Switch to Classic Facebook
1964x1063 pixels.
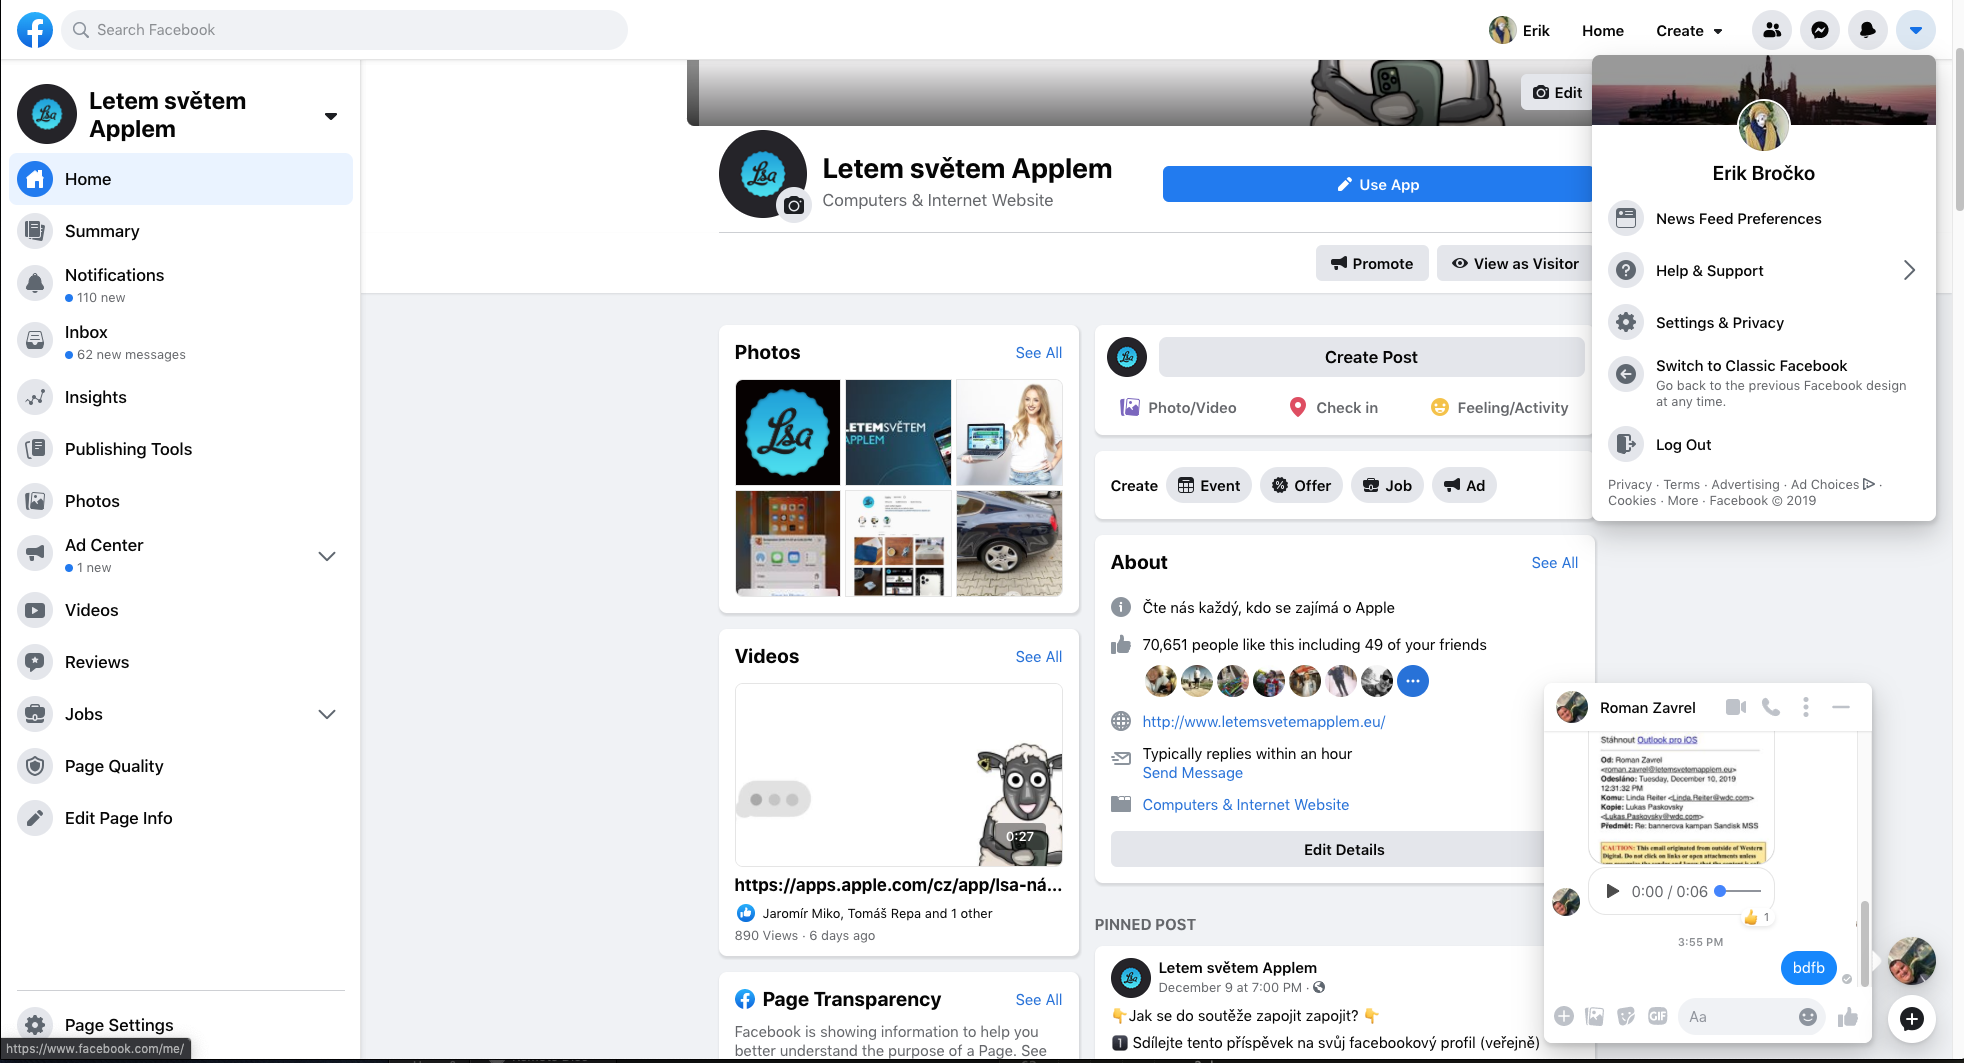[x=1763, y=382]
